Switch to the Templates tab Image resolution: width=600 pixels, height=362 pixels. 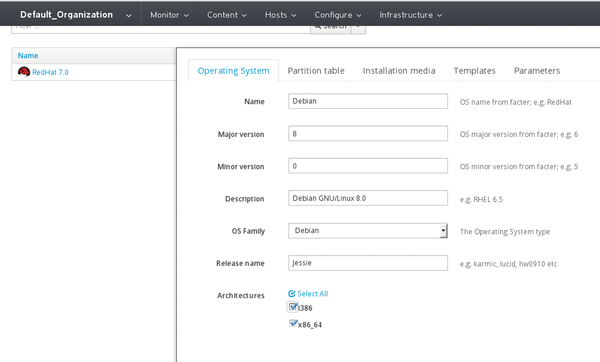pos(474,71)
